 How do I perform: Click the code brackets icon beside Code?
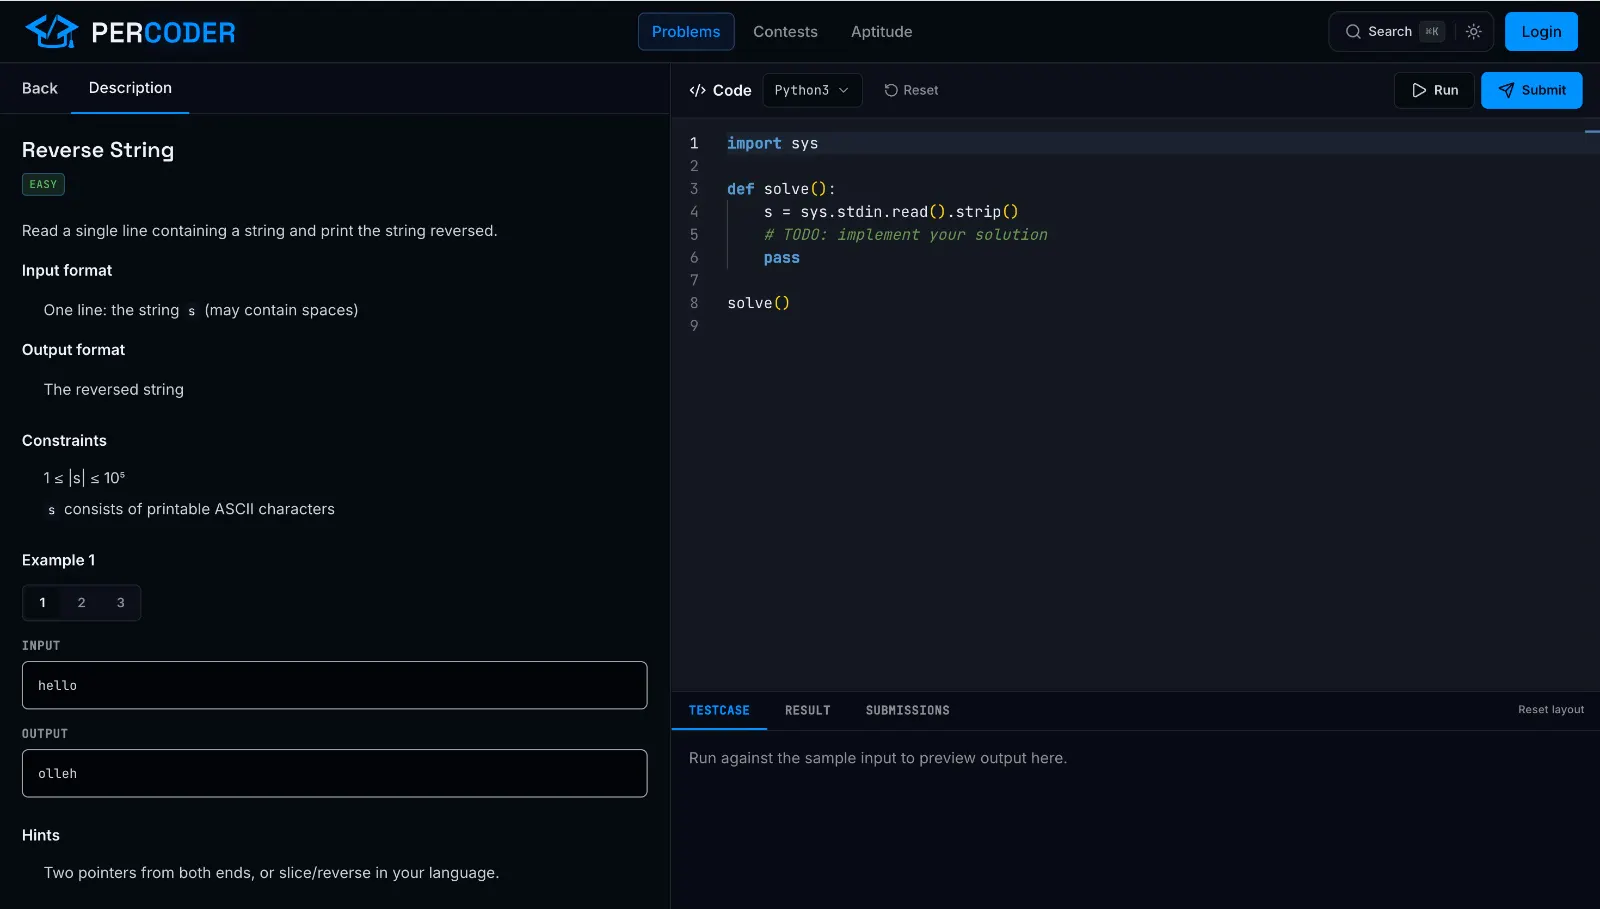point(697,90)
